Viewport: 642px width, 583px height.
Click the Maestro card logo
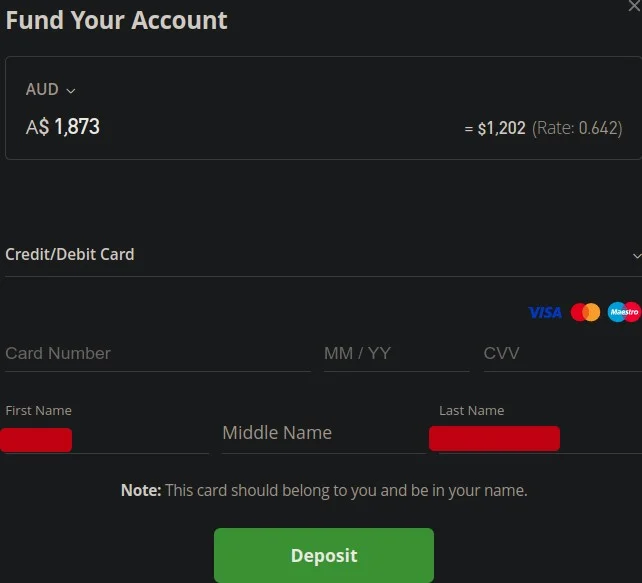click(624, 312)
